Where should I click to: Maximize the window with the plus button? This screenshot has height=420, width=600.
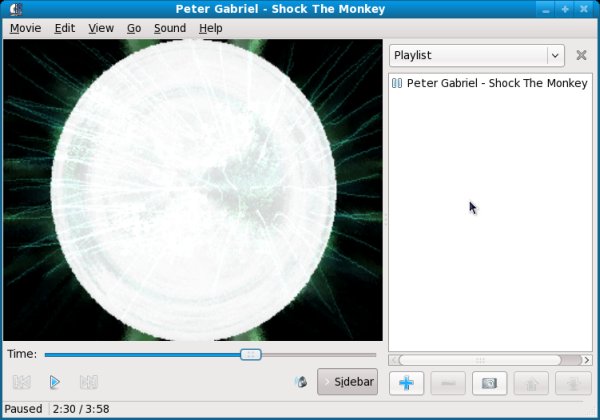[565, 9]
